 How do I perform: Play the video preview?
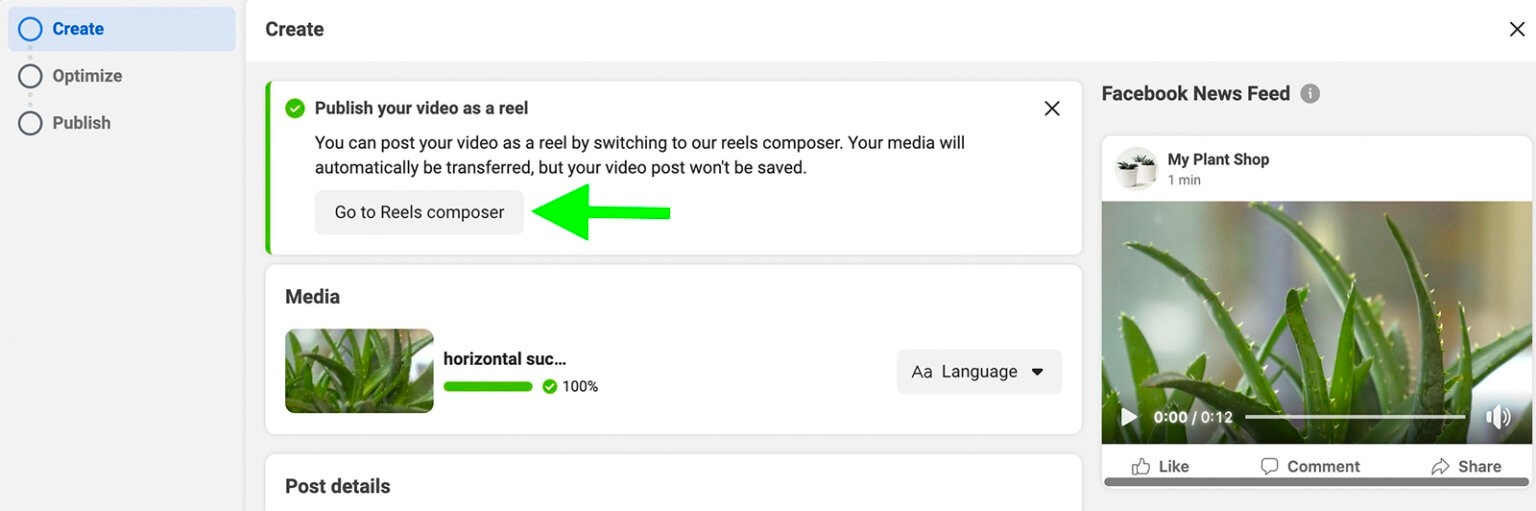pos(1129,417)
